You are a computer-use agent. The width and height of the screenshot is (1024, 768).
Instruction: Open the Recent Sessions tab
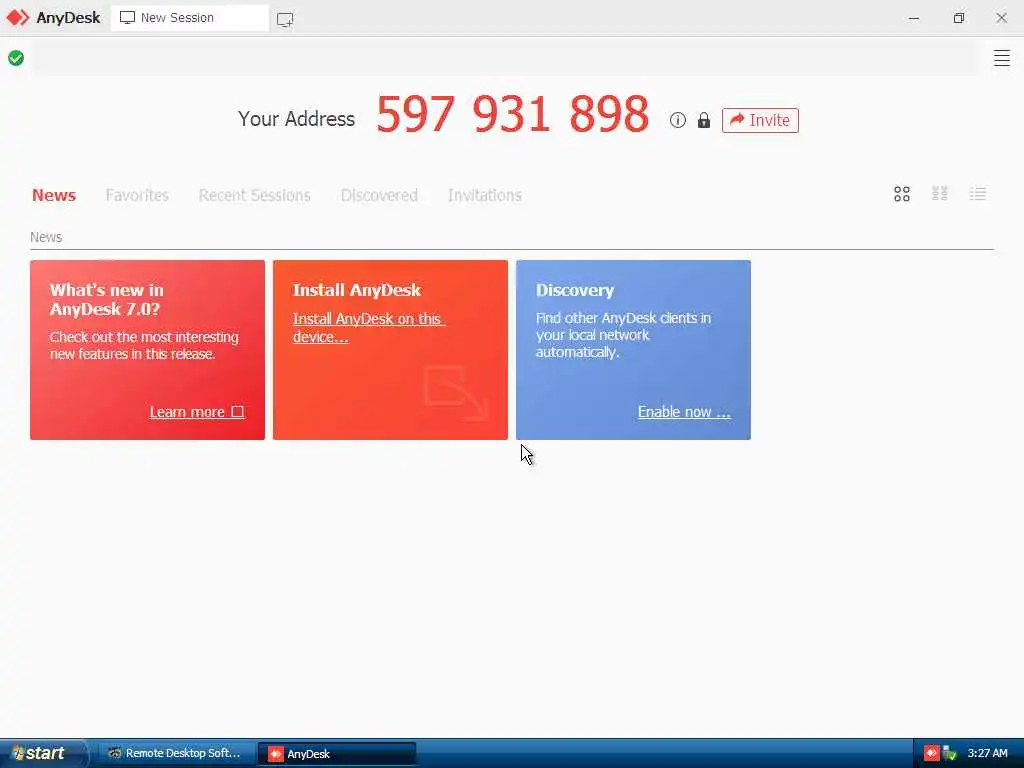tap(255, 195)
